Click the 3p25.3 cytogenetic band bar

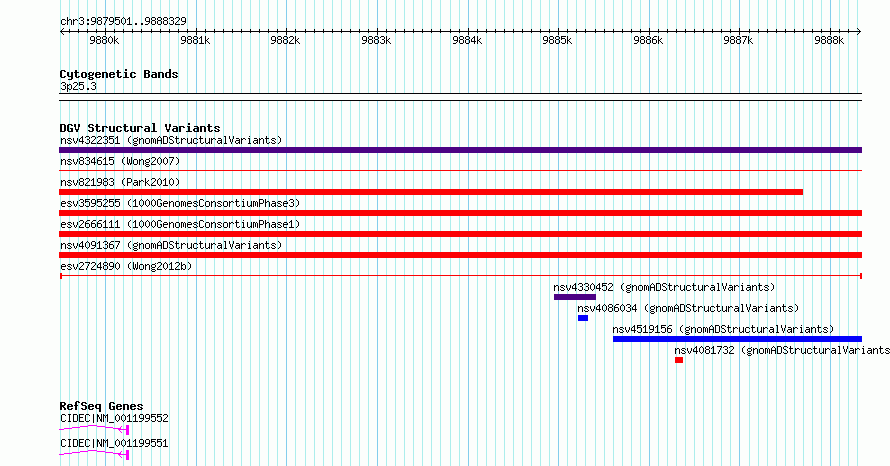pos(460,97)
